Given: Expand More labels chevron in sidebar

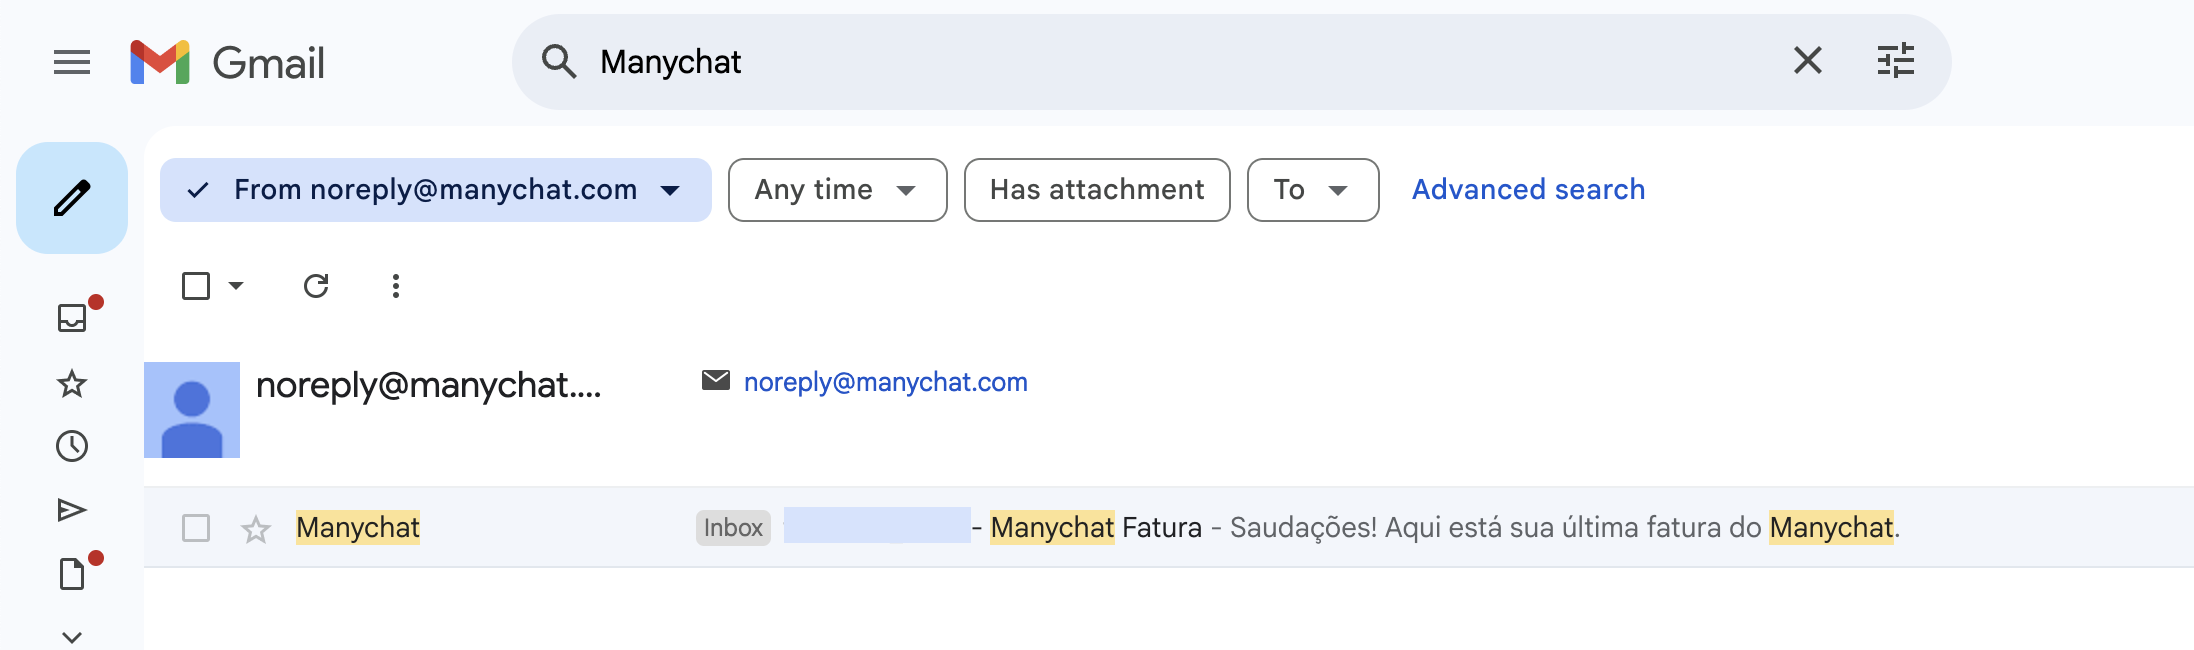Looking at the screenshot, I should tap(72, 636).
